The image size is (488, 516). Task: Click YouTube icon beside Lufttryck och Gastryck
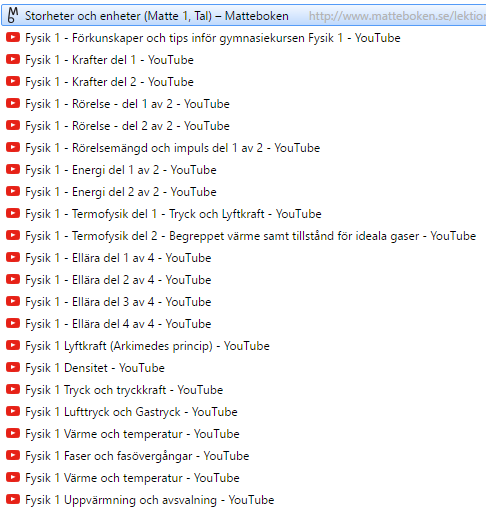[13, 411]
